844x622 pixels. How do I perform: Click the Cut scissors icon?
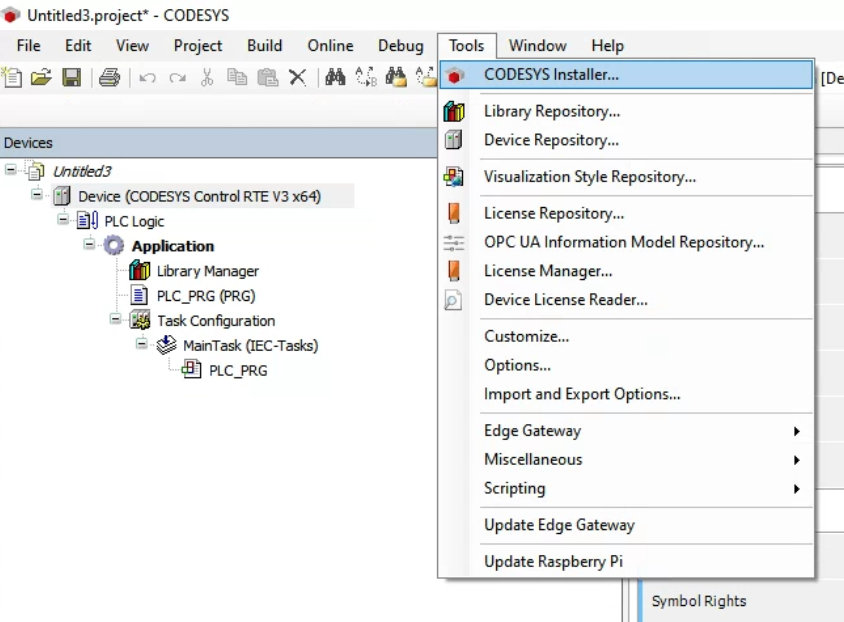click(x=207, y=77)
